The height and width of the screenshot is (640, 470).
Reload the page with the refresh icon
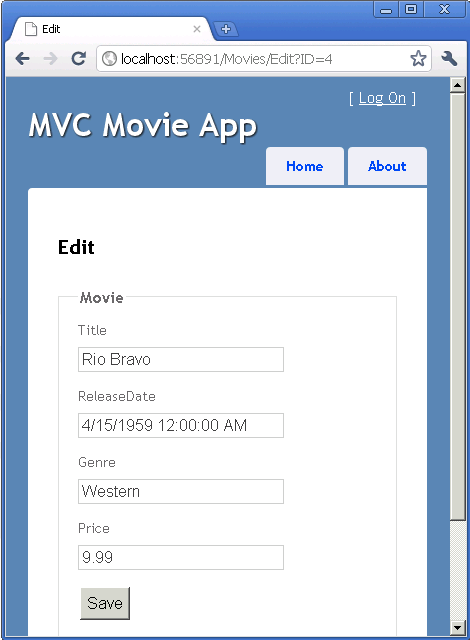(78, 59)
